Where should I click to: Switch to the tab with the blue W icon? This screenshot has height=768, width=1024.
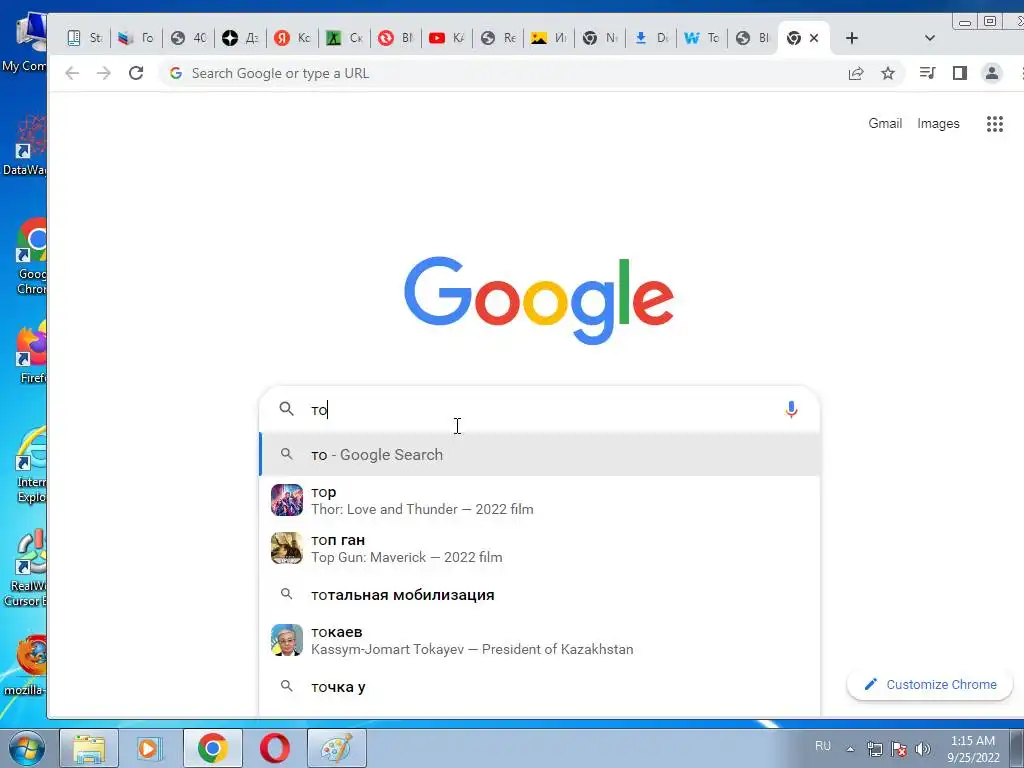[x=701, y=38]
